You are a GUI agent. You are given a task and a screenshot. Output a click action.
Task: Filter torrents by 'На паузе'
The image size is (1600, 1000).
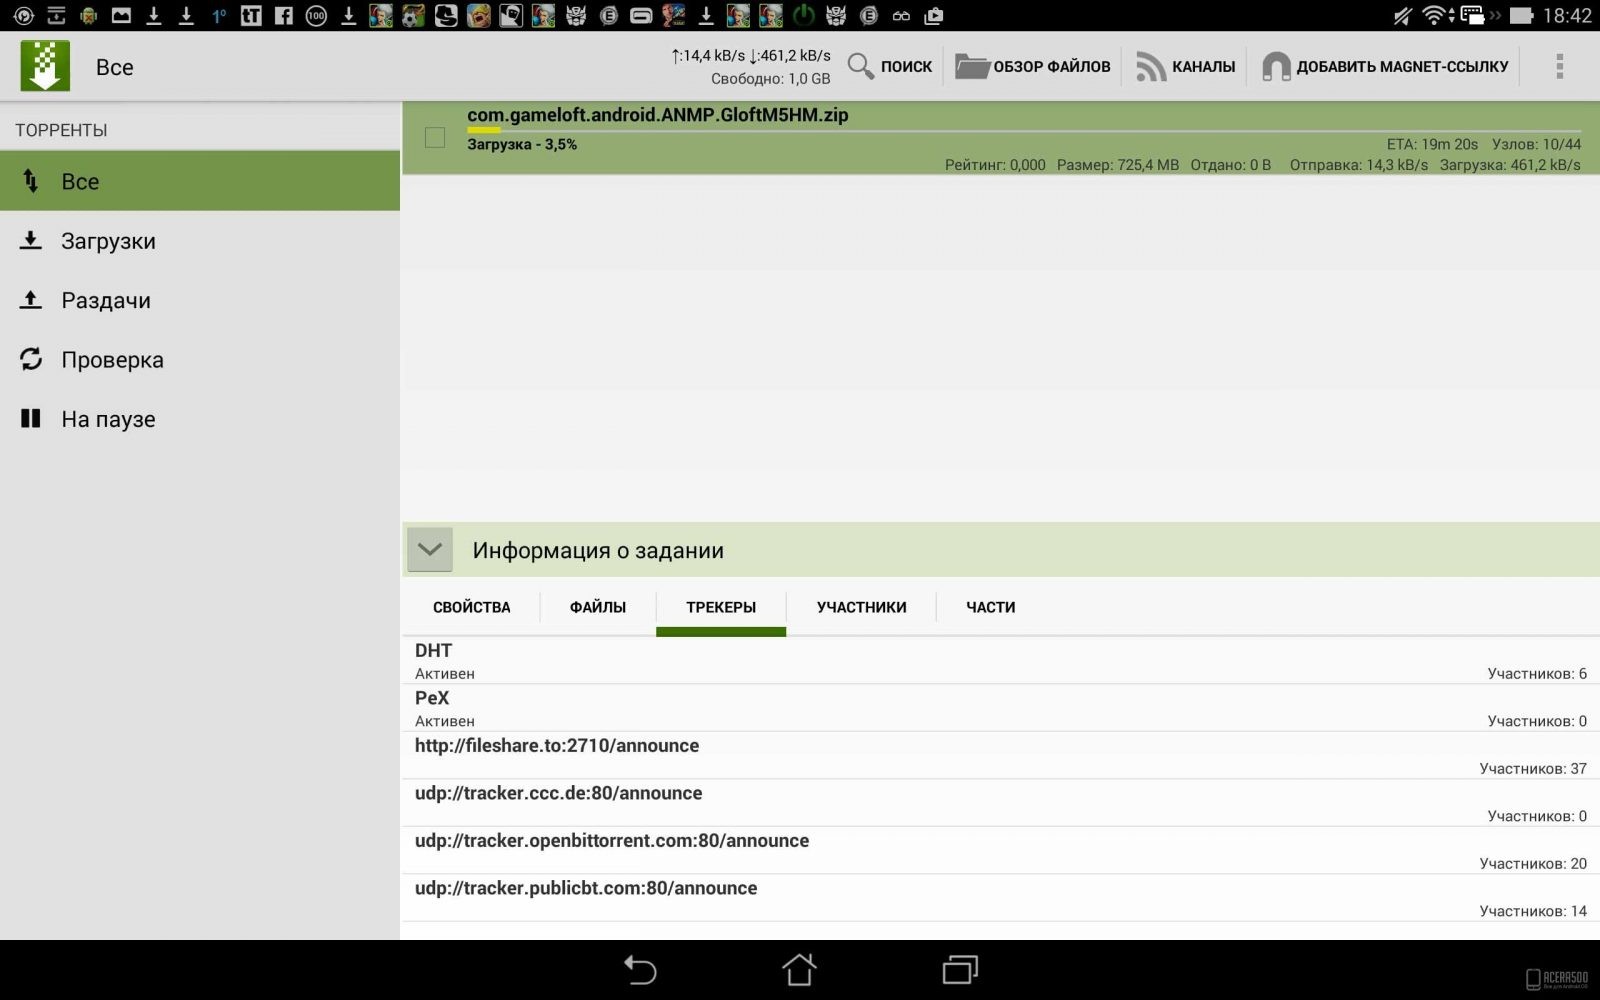tap(200, 418)
